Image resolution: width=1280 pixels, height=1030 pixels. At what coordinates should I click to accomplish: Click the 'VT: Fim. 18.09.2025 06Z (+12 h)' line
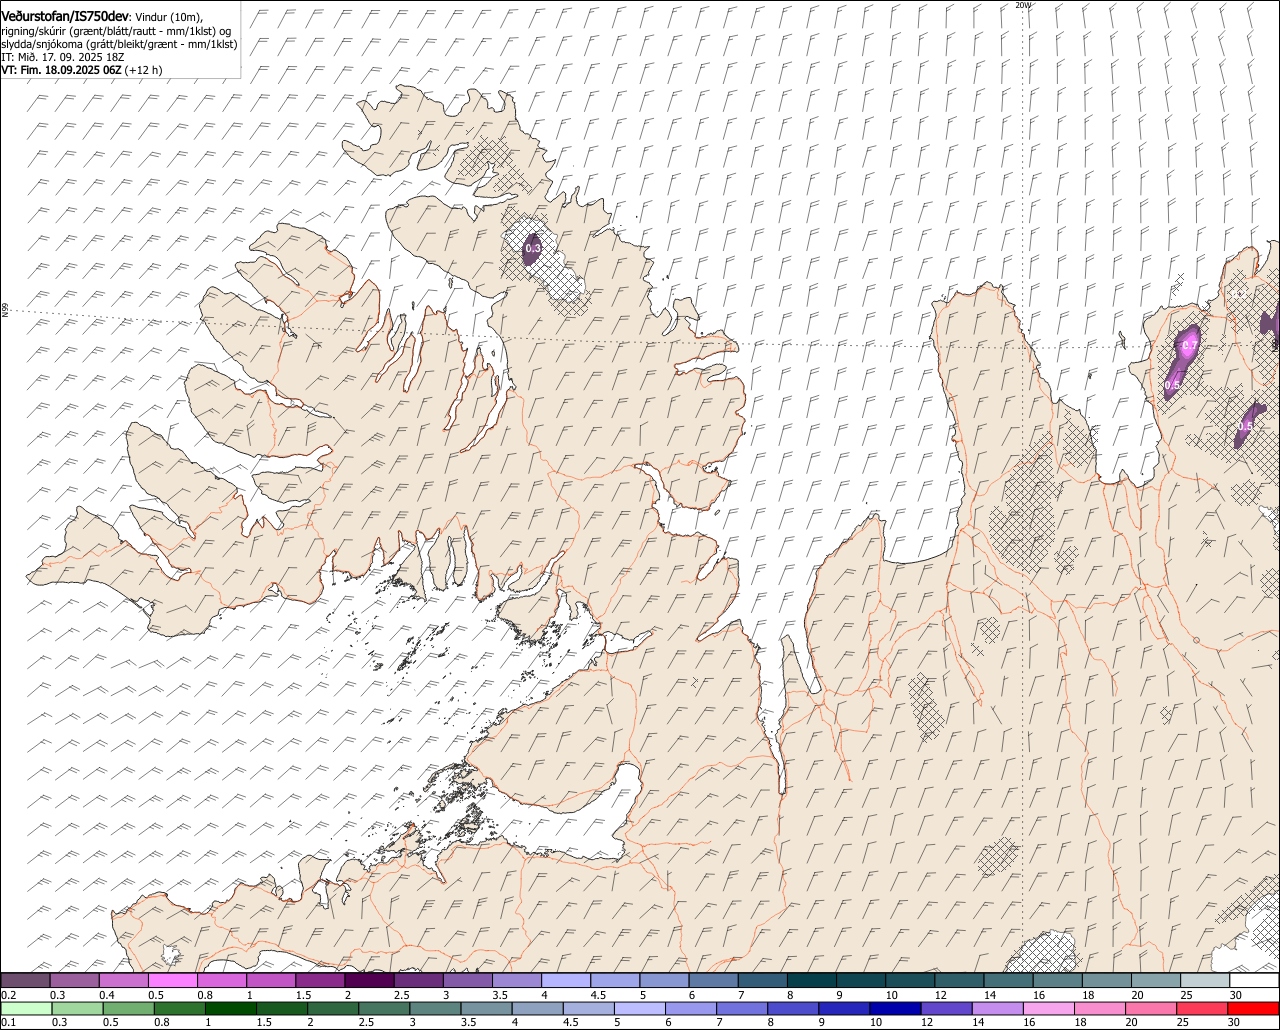(82, 70)
